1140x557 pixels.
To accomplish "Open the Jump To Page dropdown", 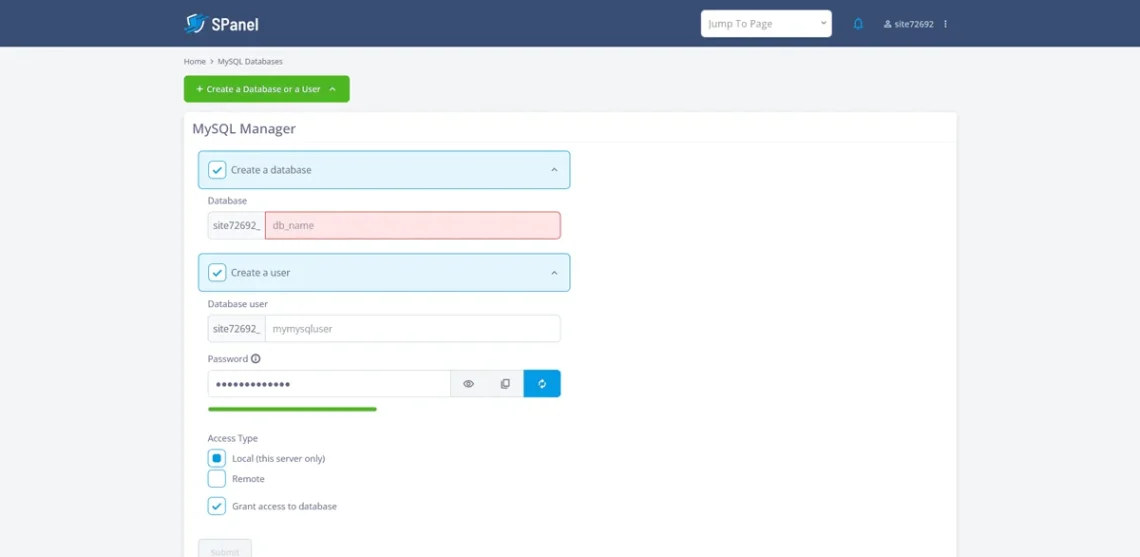I will click(x=766, y=24).
